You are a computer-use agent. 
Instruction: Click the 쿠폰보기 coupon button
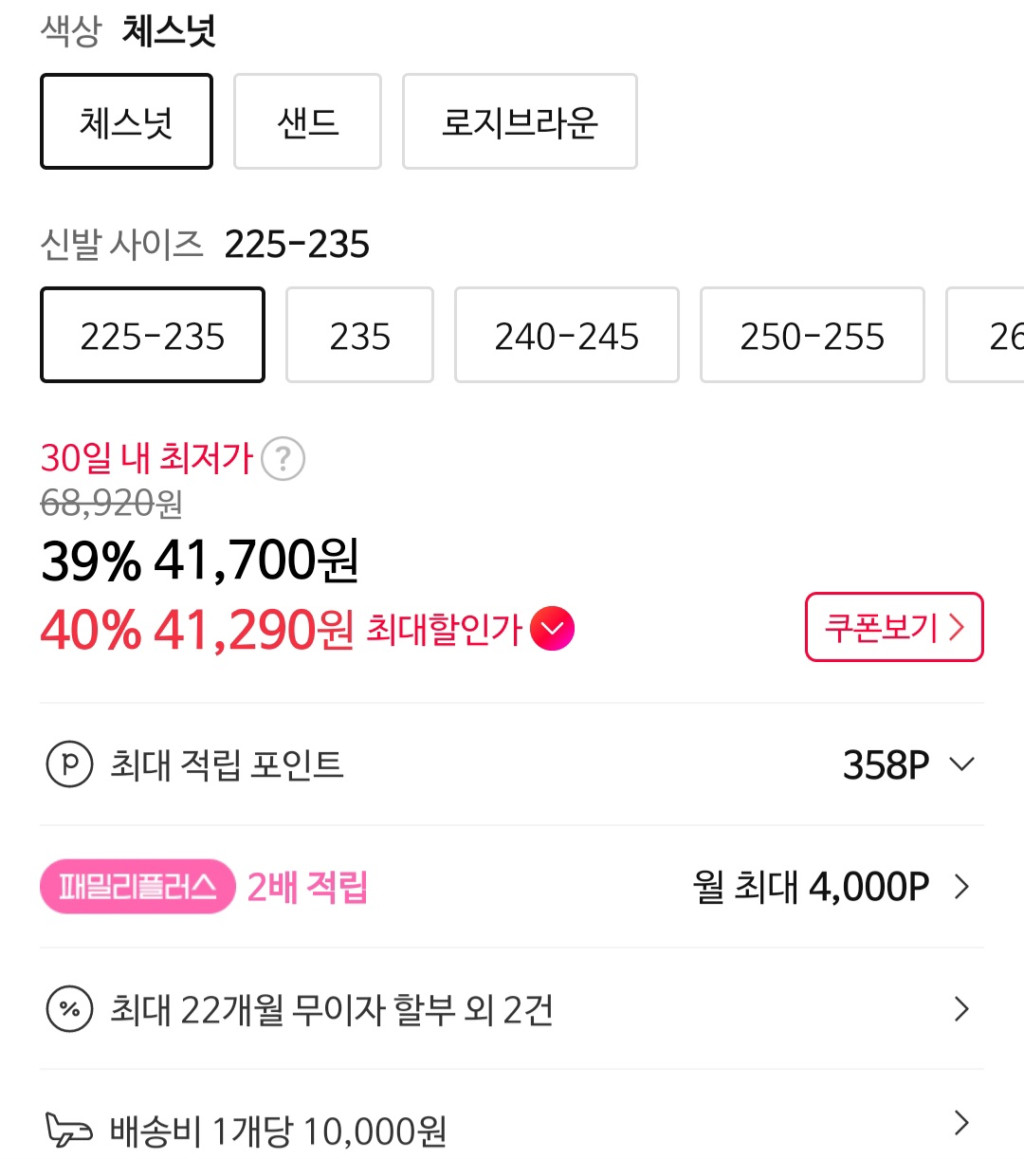[894, 627]
